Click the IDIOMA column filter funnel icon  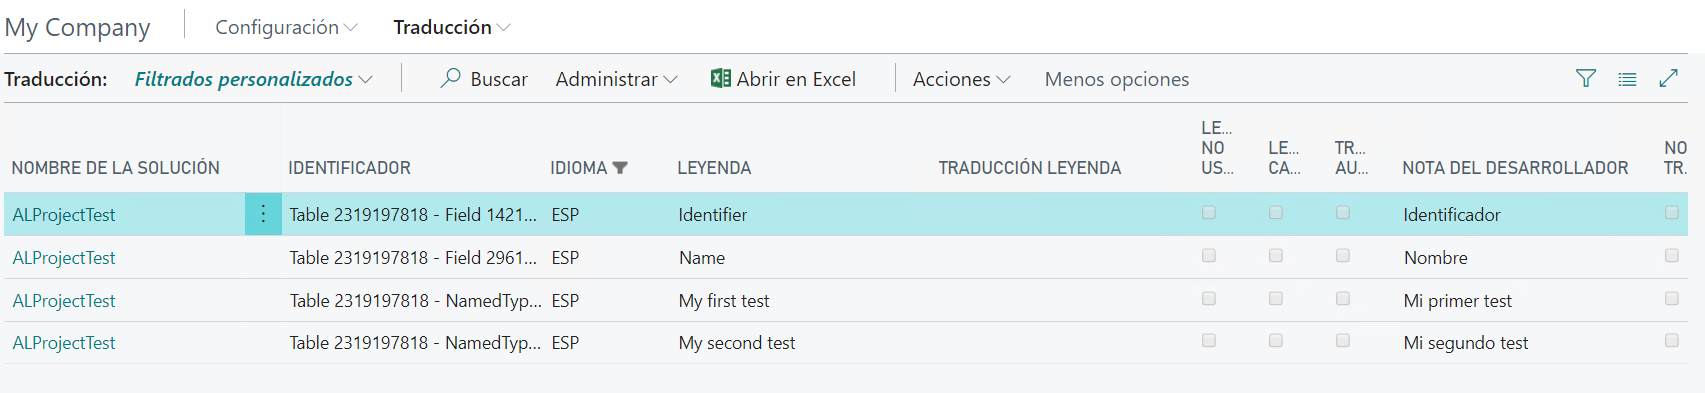(x=620, y=168)
